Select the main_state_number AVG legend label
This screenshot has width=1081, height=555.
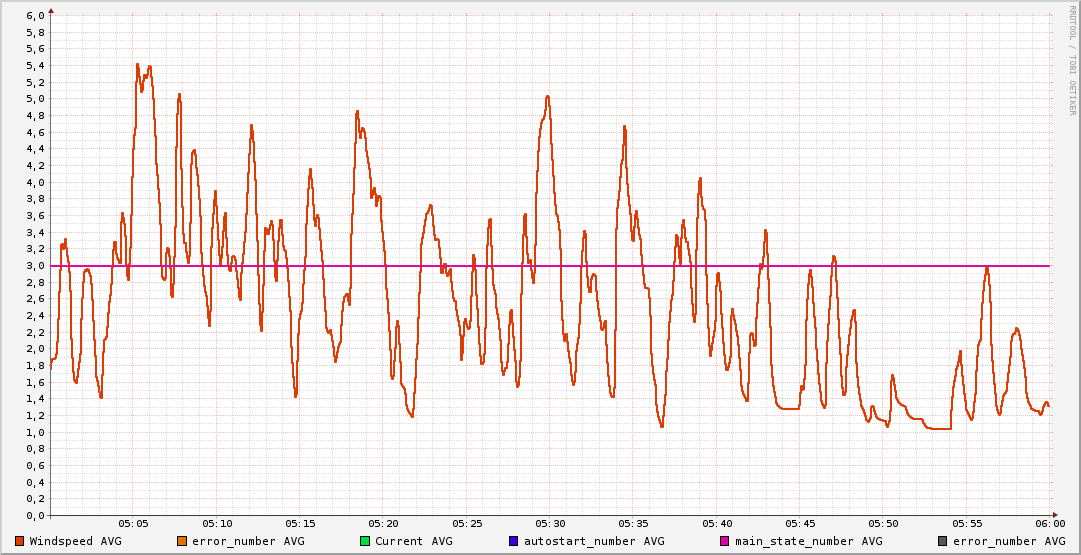click(x=809, y=541)
